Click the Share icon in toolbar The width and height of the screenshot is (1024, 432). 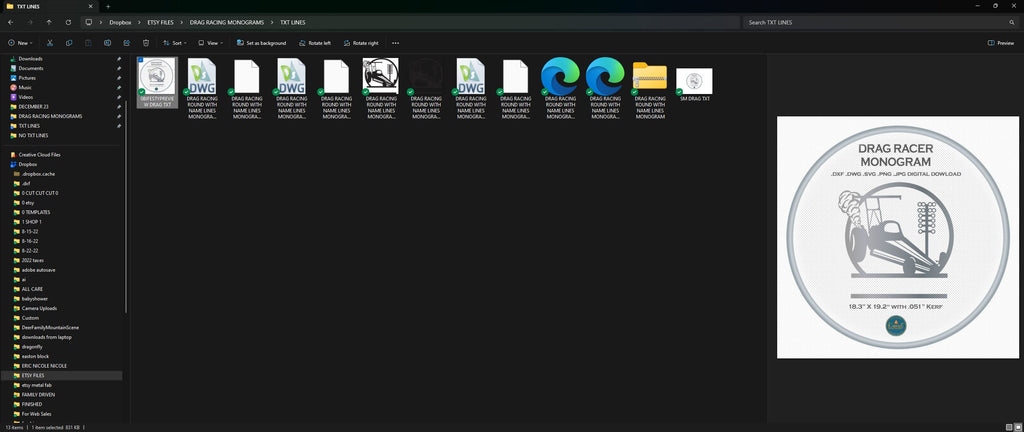coord(127,43)
